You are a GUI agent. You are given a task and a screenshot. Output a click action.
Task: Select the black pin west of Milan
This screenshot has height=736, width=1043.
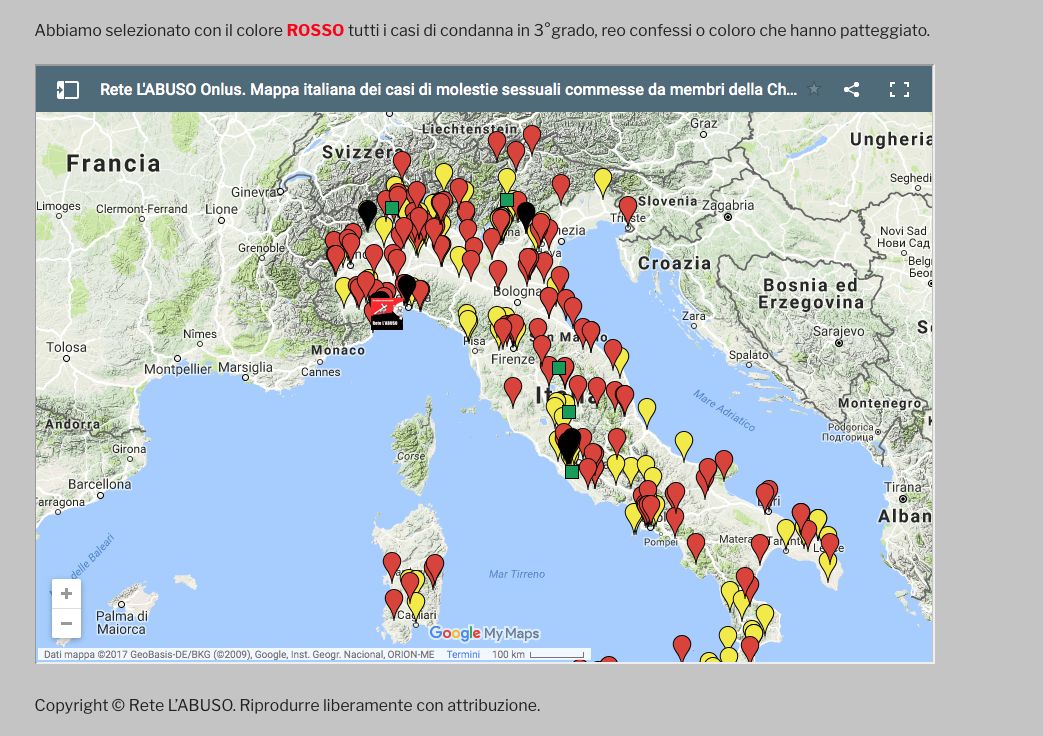(x=367, y=214)
